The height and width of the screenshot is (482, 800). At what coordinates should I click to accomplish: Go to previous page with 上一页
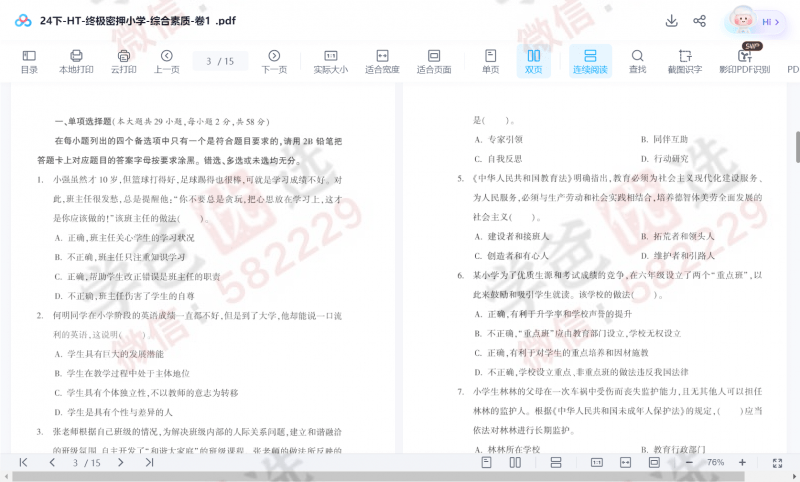pyautogui.click(x=167, y=62)
